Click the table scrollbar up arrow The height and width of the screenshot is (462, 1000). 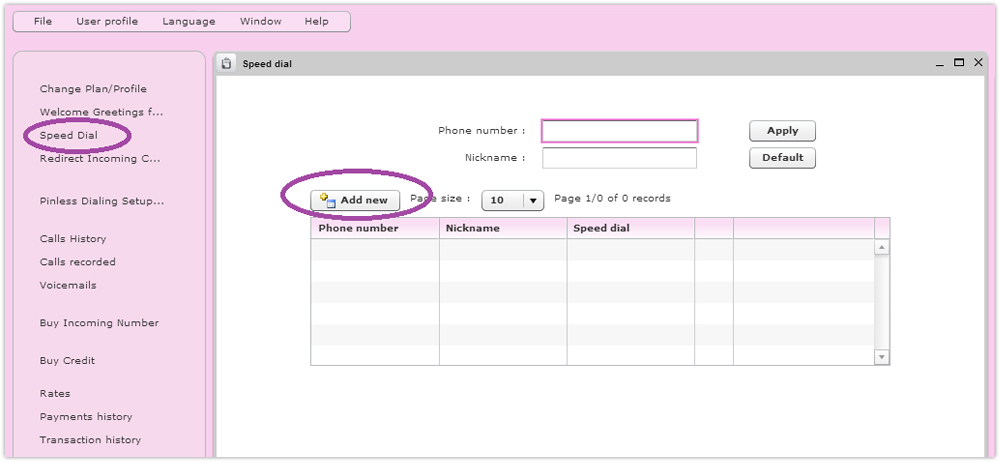point(882,247)
